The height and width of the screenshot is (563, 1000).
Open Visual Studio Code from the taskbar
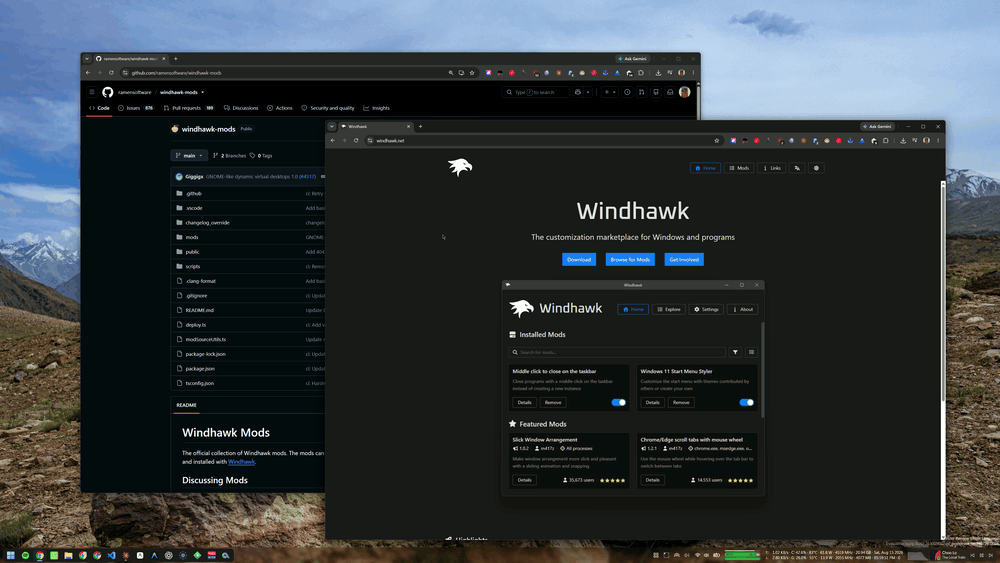112,555
